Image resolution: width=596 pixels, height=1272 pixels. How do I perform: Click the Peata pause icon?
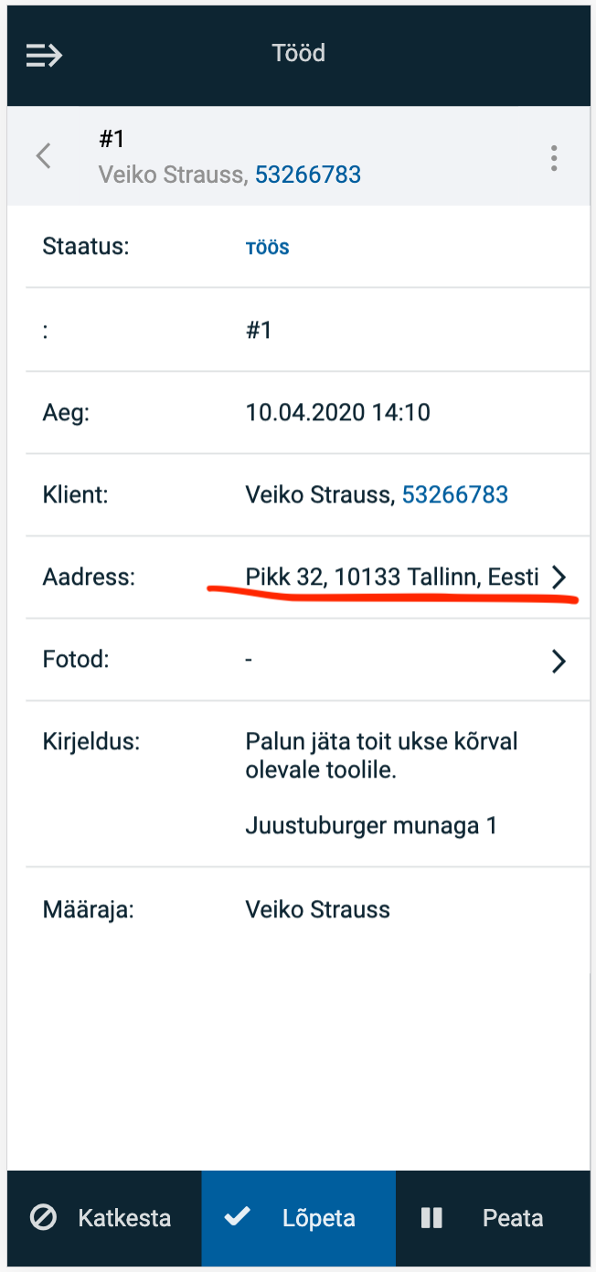(432, 1218)
